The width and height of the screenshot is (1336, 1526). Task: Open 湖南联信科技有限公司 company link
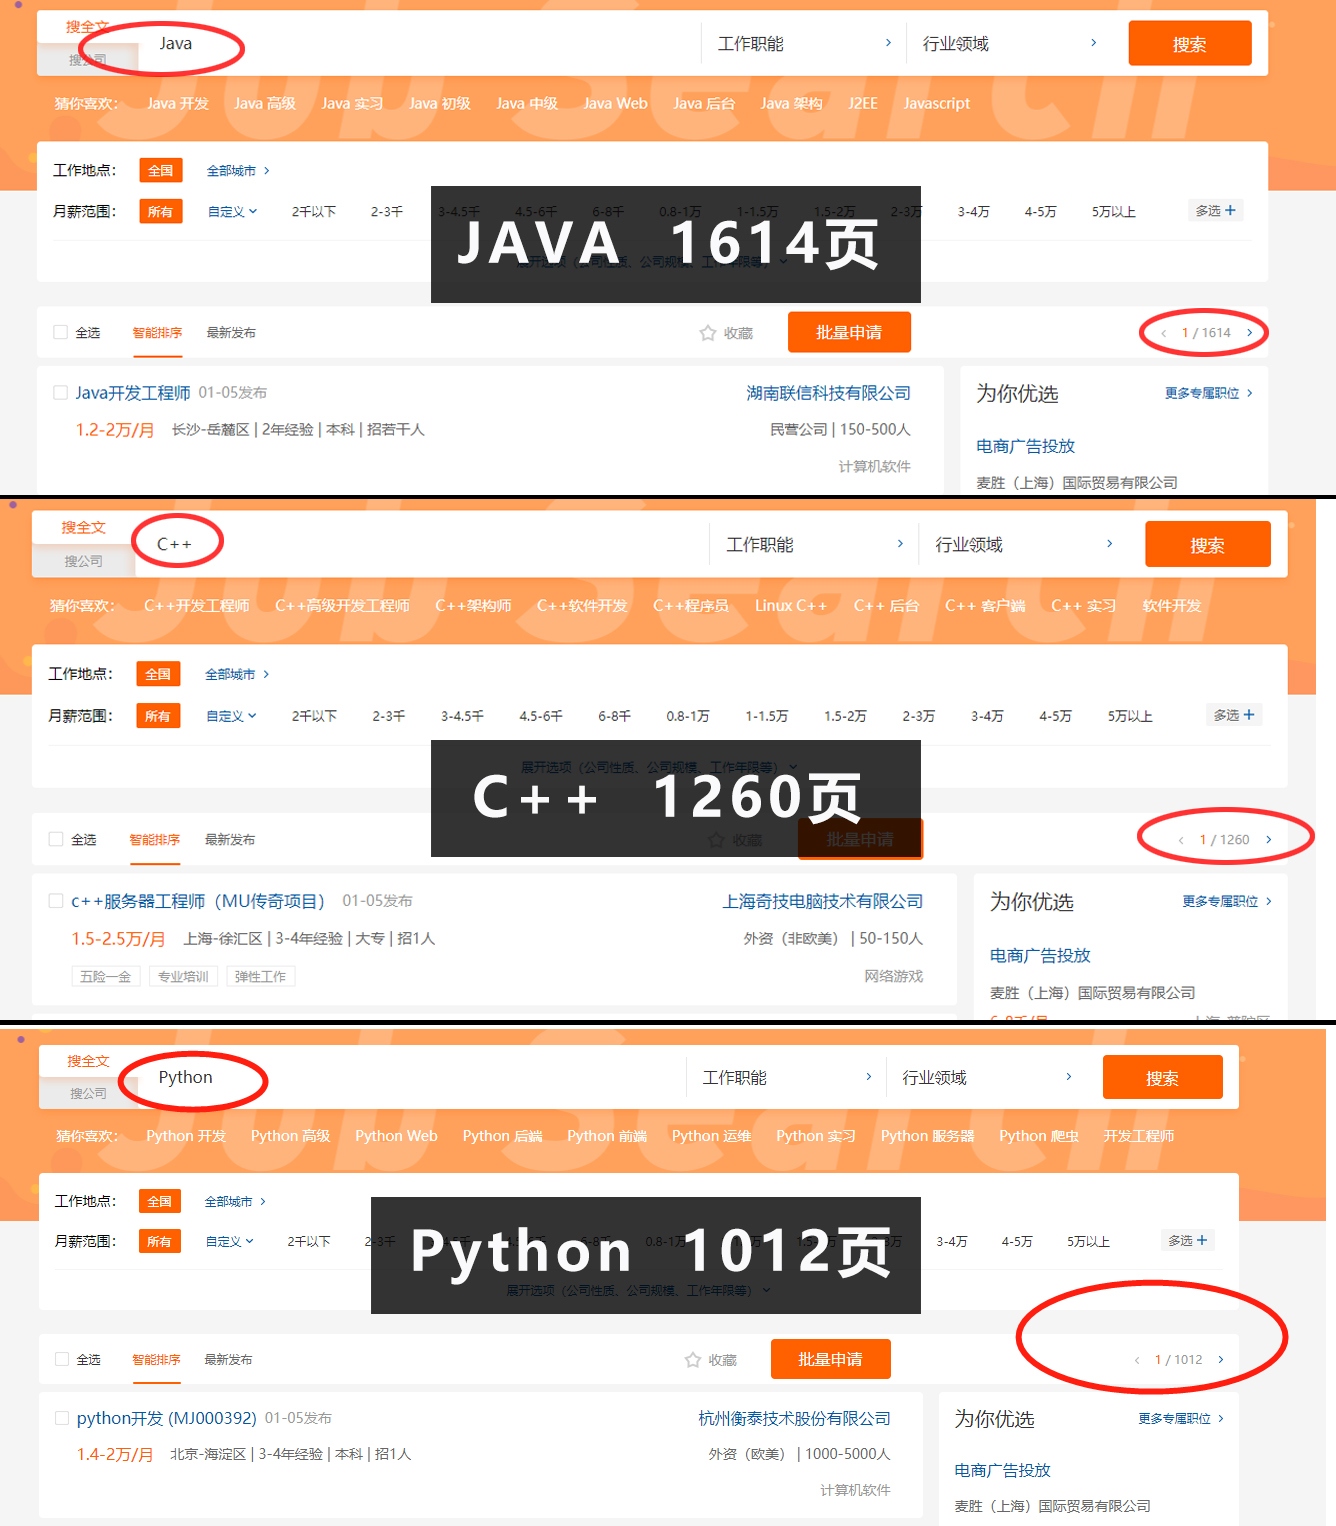[828, 393]
